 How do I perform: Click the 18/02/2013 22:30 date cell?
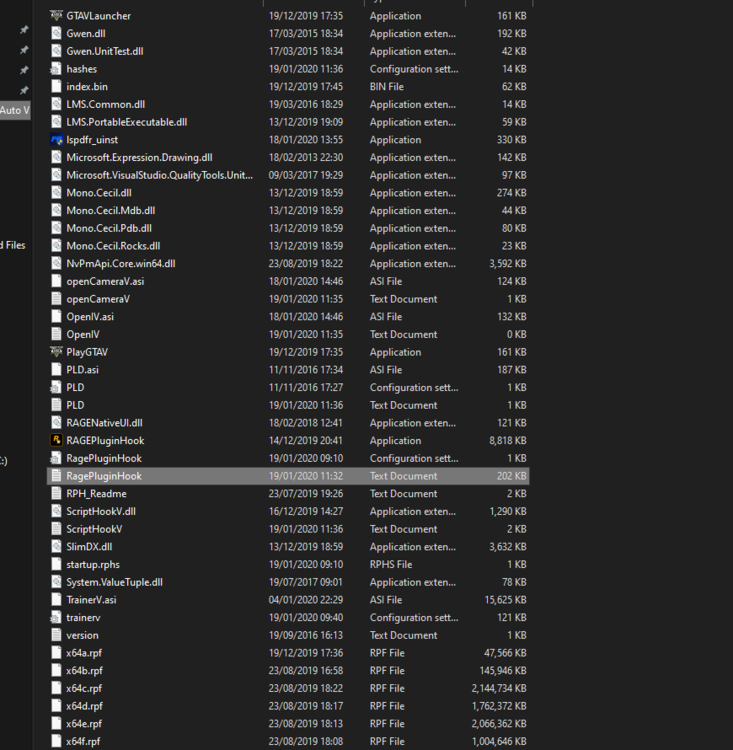click(306, 157)
